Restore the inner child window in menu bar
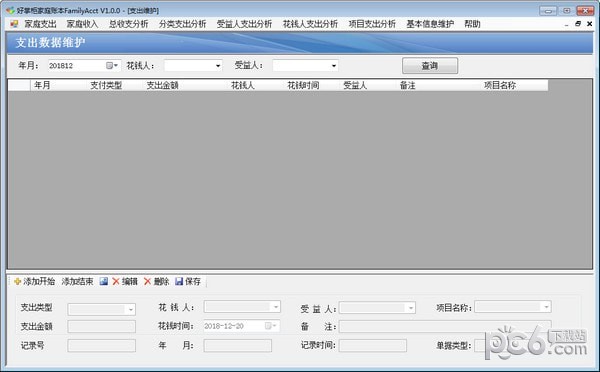This screenshot has height=372, width=600. [x=578, y=24]
